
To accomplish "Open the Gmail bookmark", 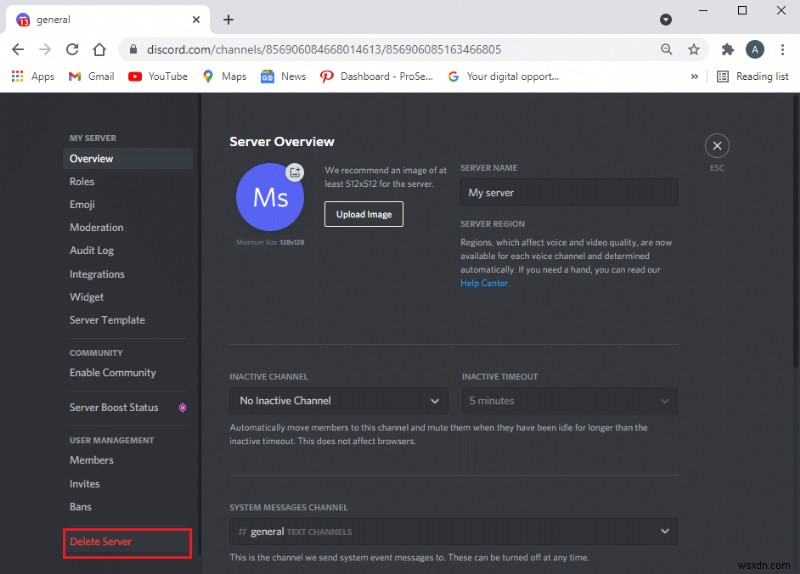I will click(x=92, y=77).
